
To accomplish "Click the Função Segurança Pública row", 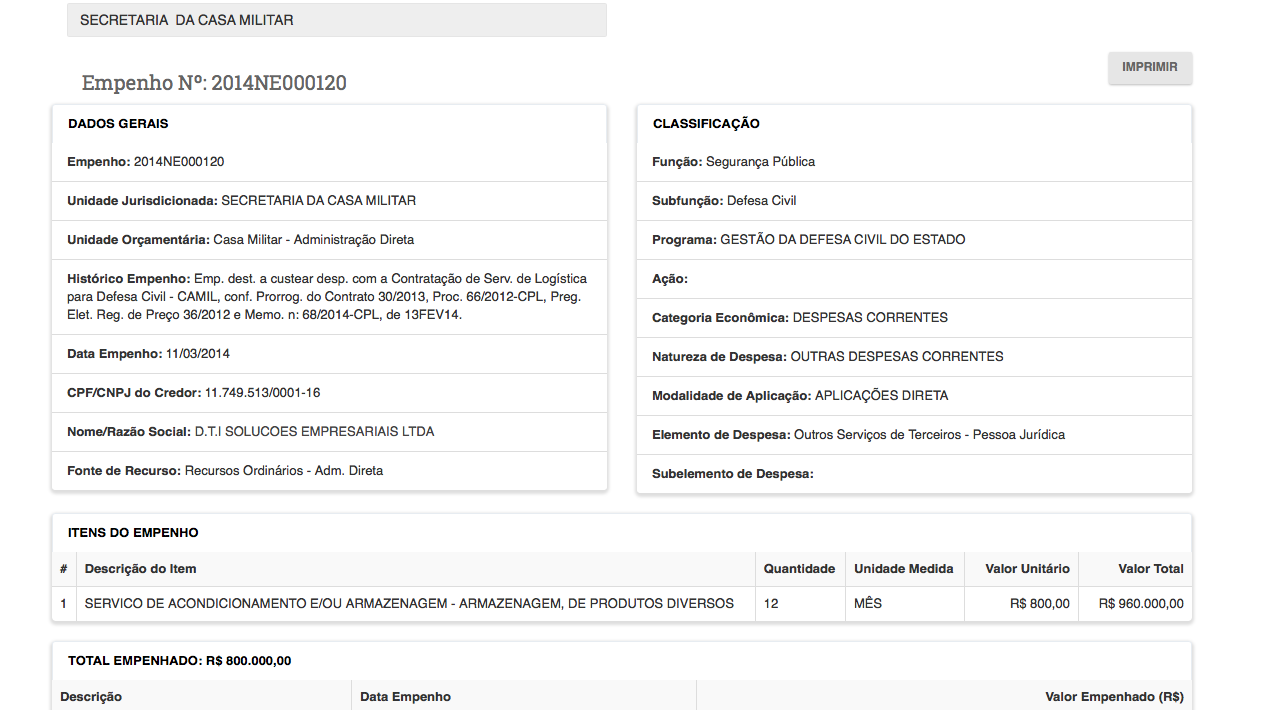I will point(914,162).
